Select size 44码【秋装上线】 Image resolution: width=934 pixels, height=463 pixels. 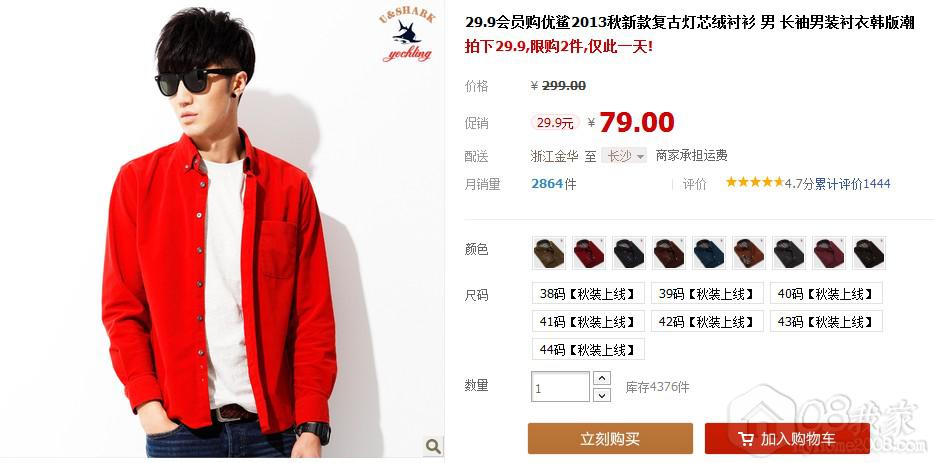click(x=588, y=349)
